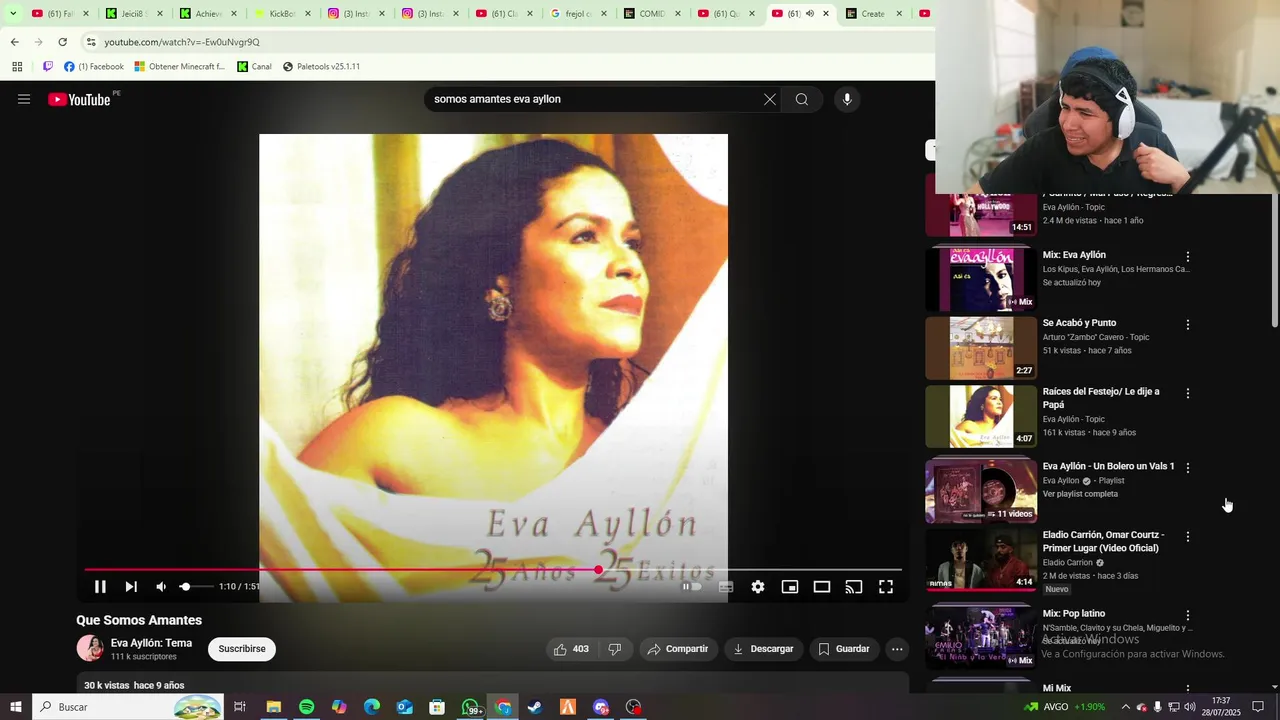Click the address bar URL
This screenshot has width=1280, height=720.
(x=182, y=42)
